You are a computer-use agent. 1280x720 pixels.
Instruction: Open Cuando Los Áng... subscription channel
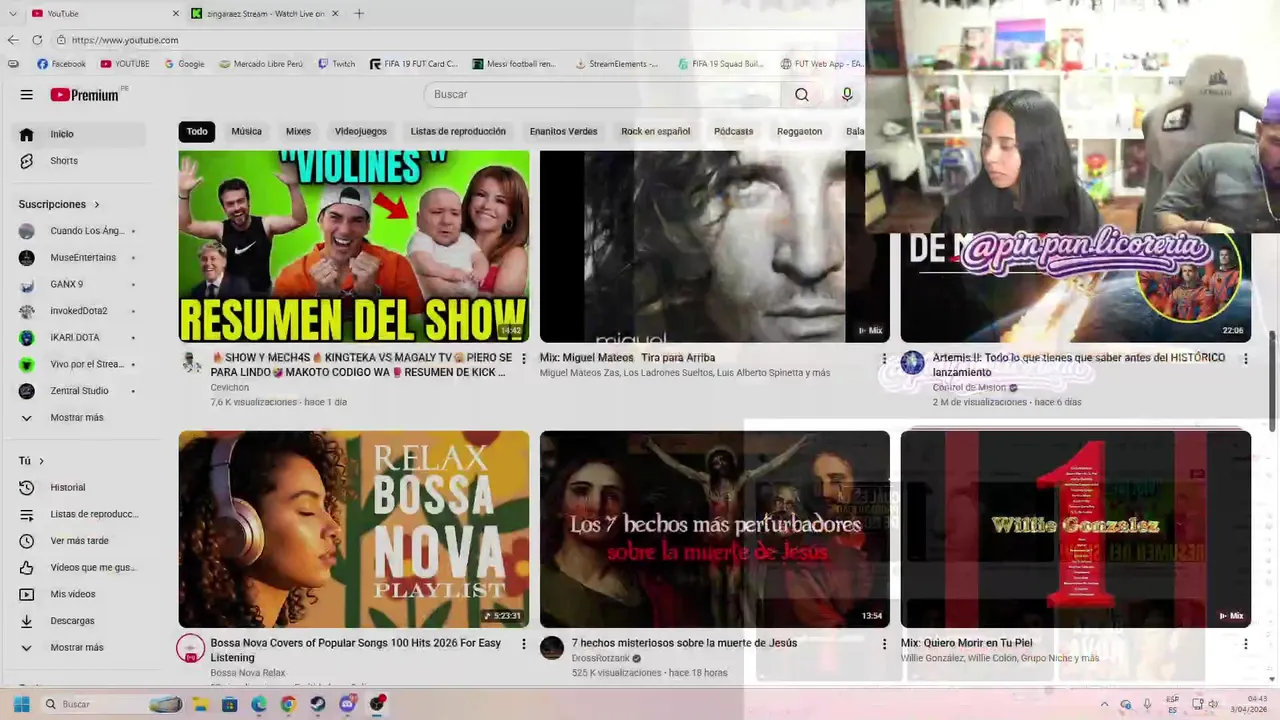(80, 231)
